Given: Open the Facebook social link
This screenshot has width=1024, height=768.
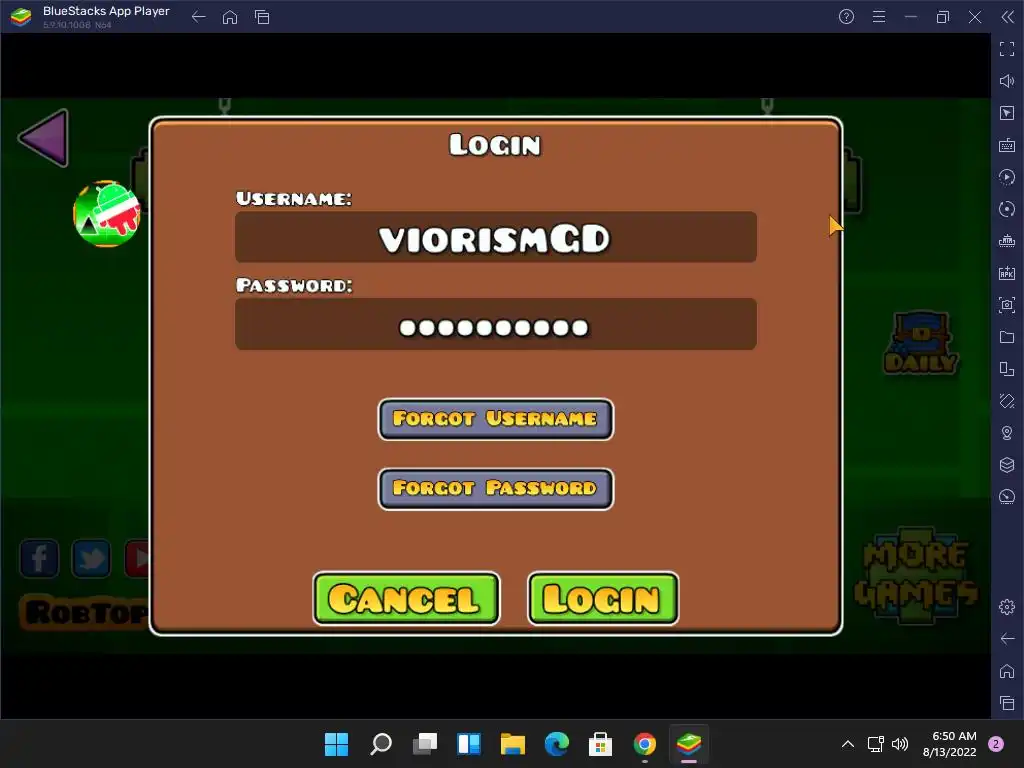Looking at the screenshot, I should pyautogui.click(x=39, y=558).
